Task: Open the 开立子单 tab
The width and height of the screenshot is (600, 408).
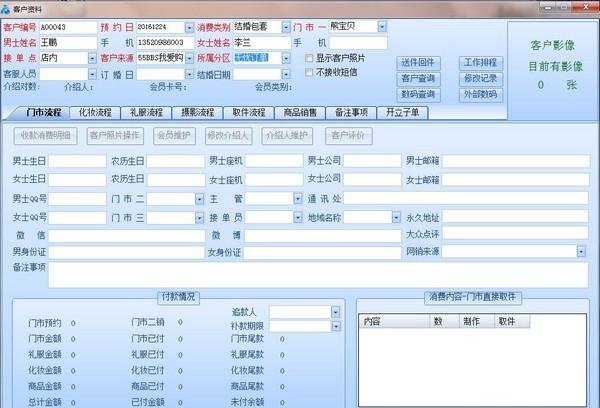Action: tap(403, 113)
